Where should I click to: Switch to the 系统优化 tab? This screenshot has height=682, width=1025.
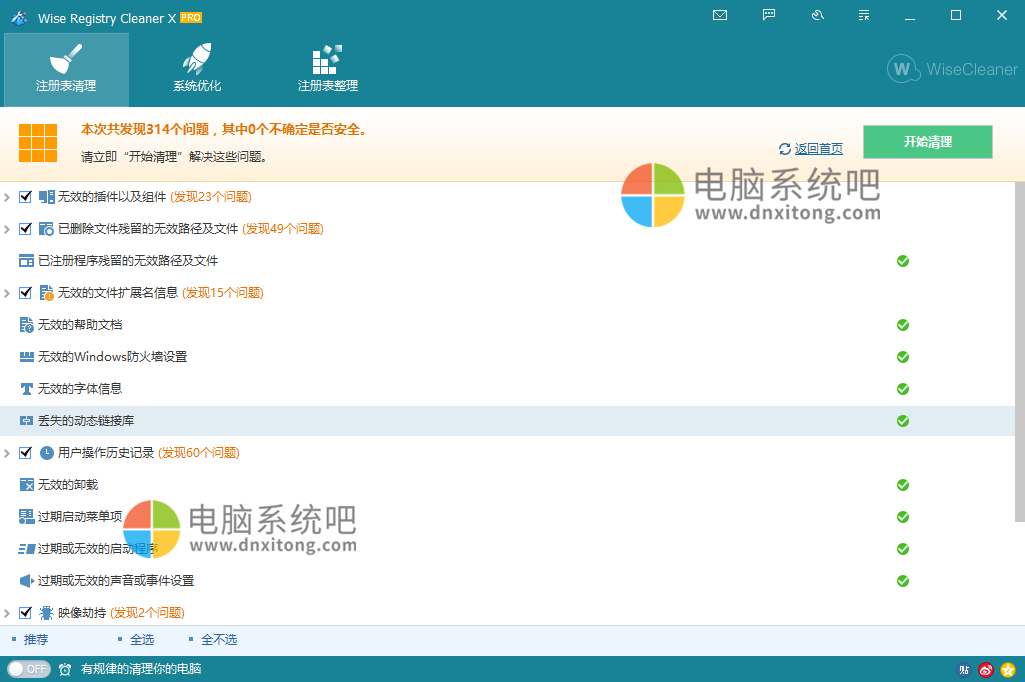[197, 69]
